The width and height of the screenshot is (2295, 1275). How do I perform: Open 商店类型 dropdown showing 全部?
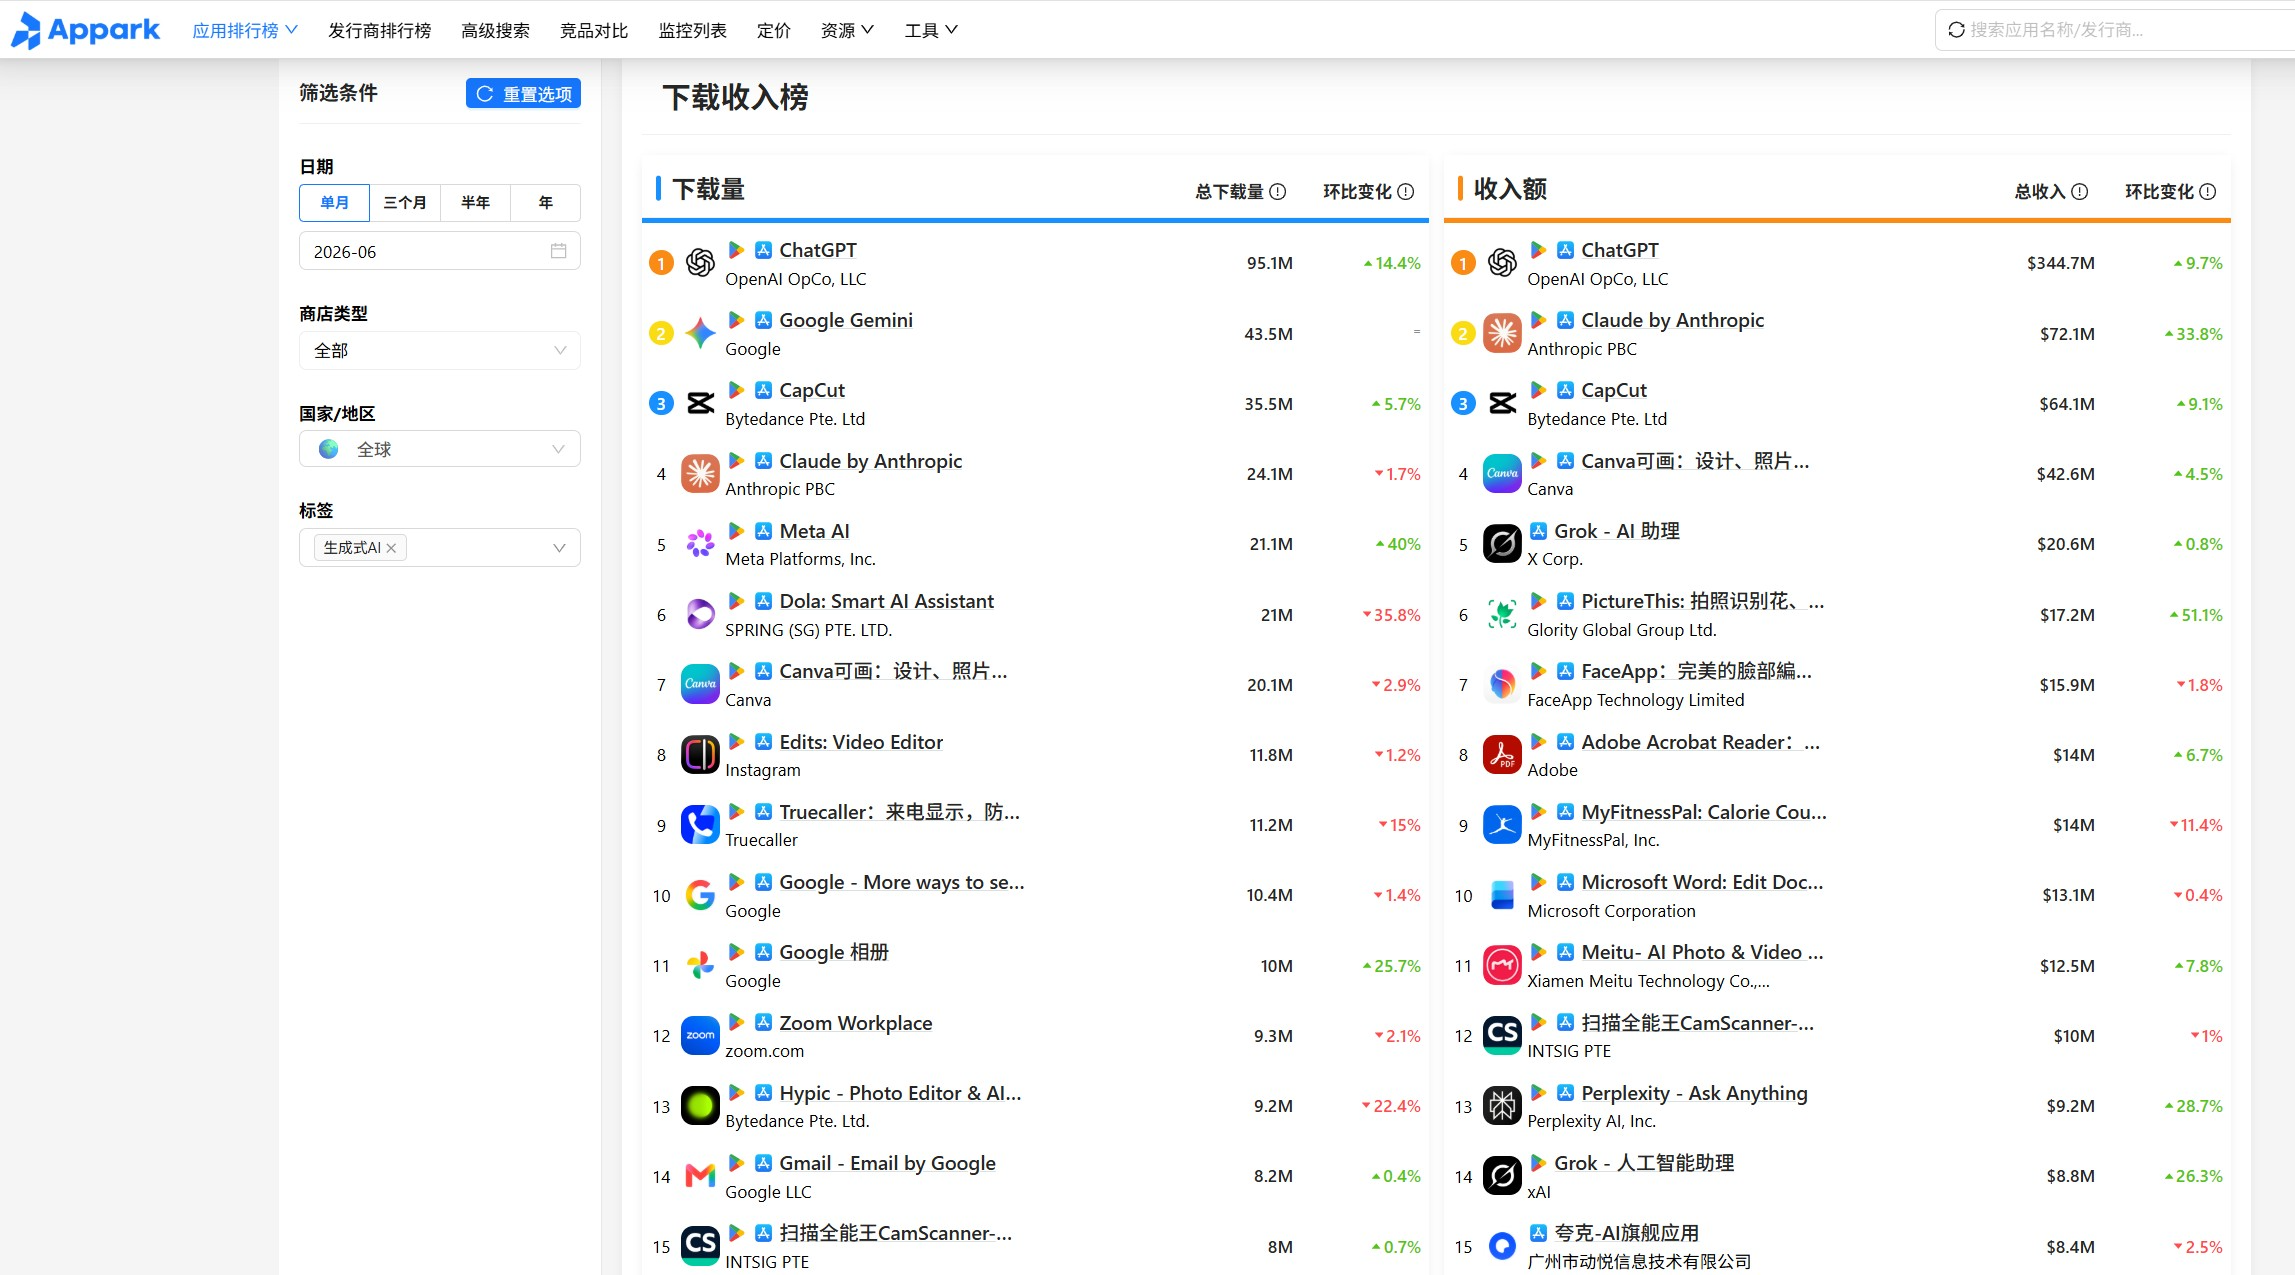440,350
